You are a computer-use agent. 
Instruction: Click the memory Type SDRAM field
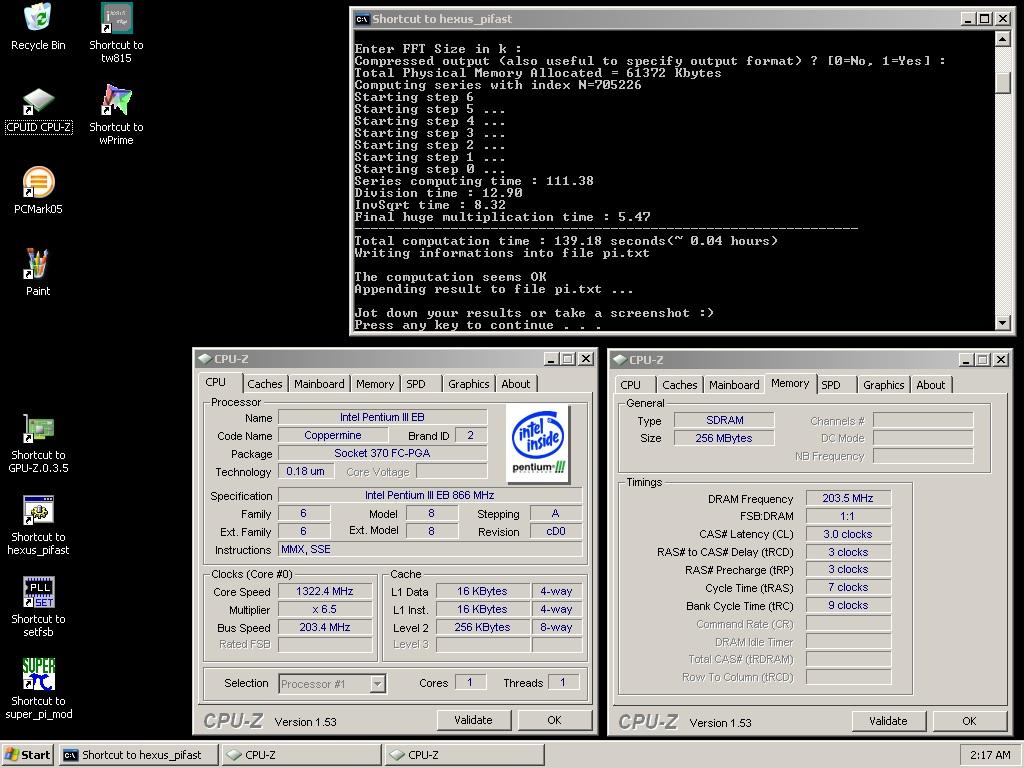pos(724,421)
